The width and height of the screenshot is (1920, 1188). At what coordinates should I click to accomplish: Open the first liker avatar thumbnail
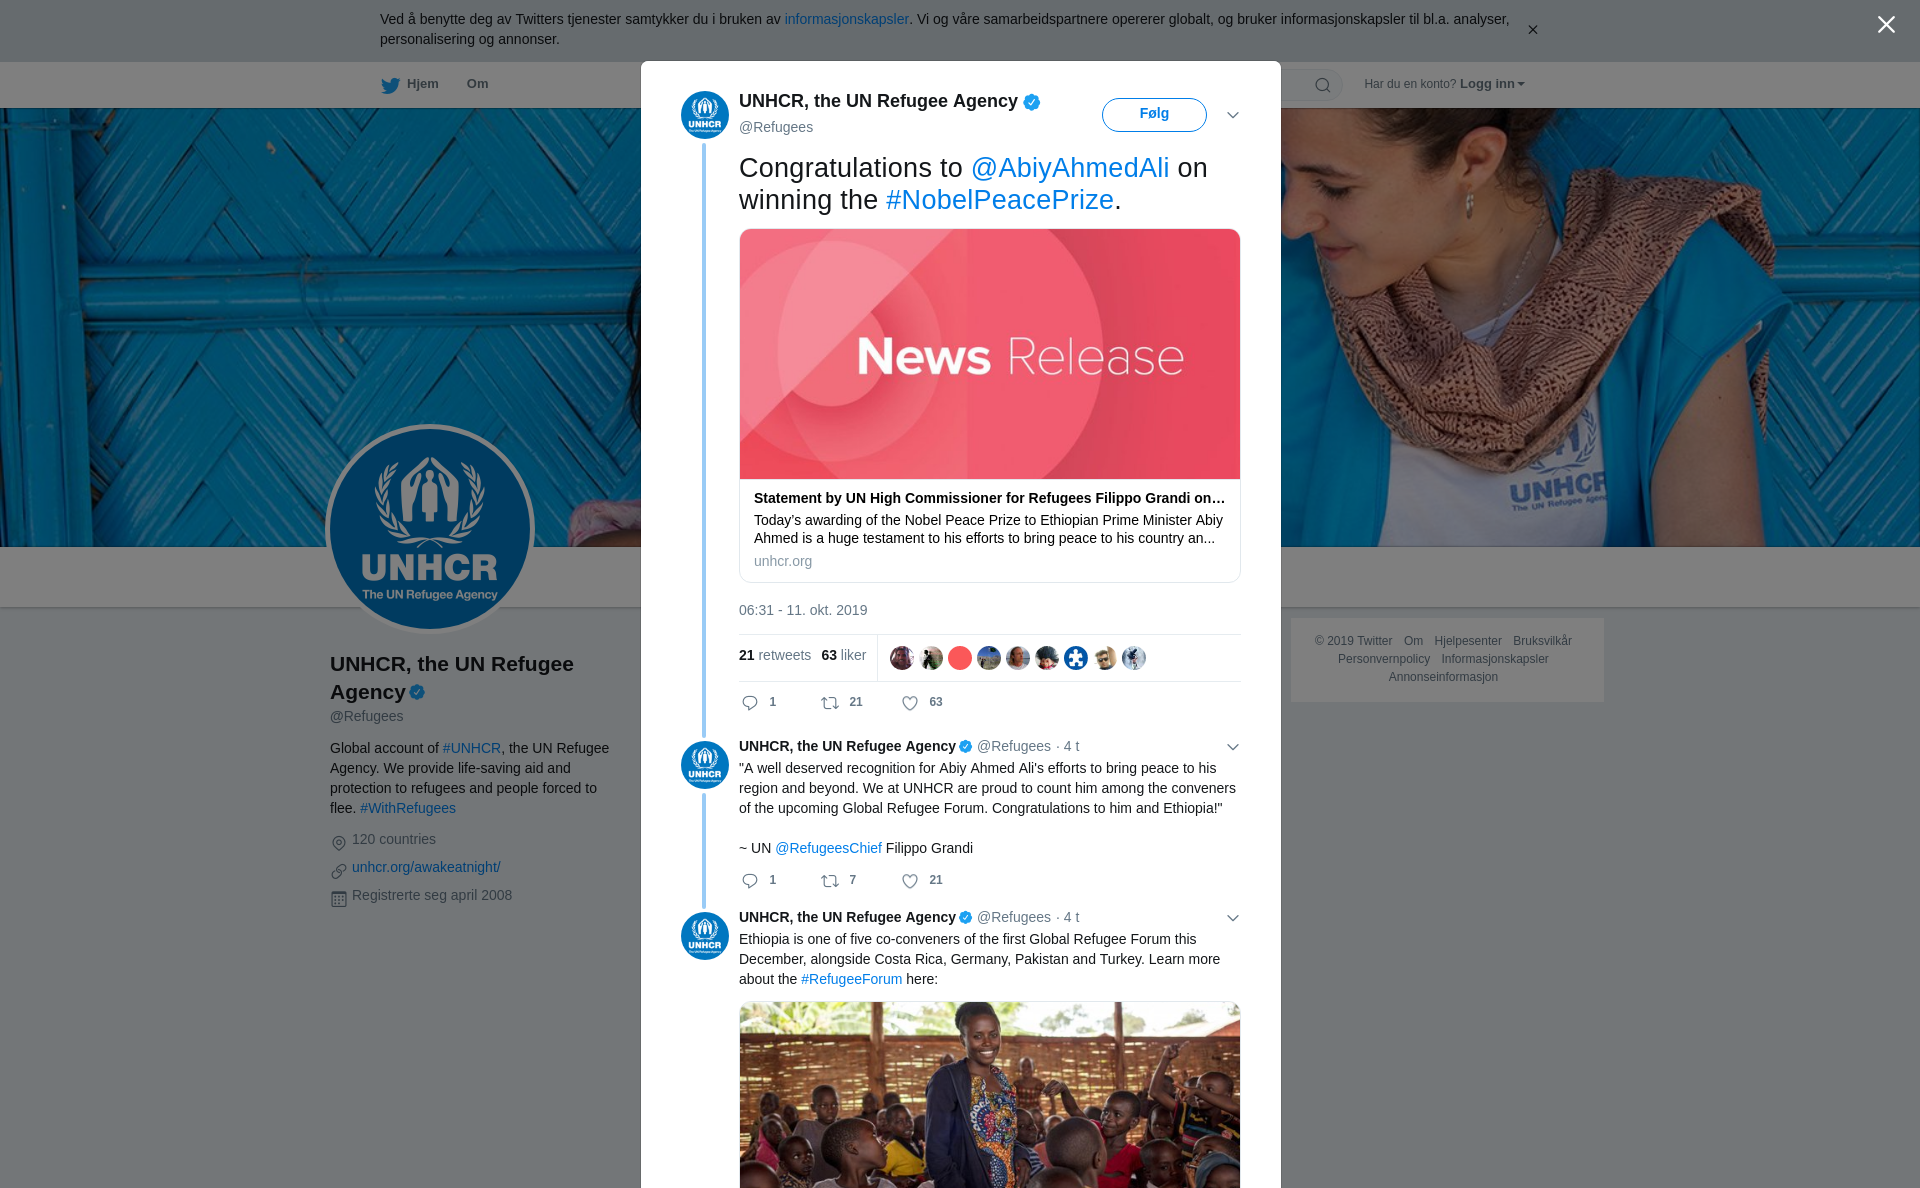pyautogui.click(x=901, y=658)
